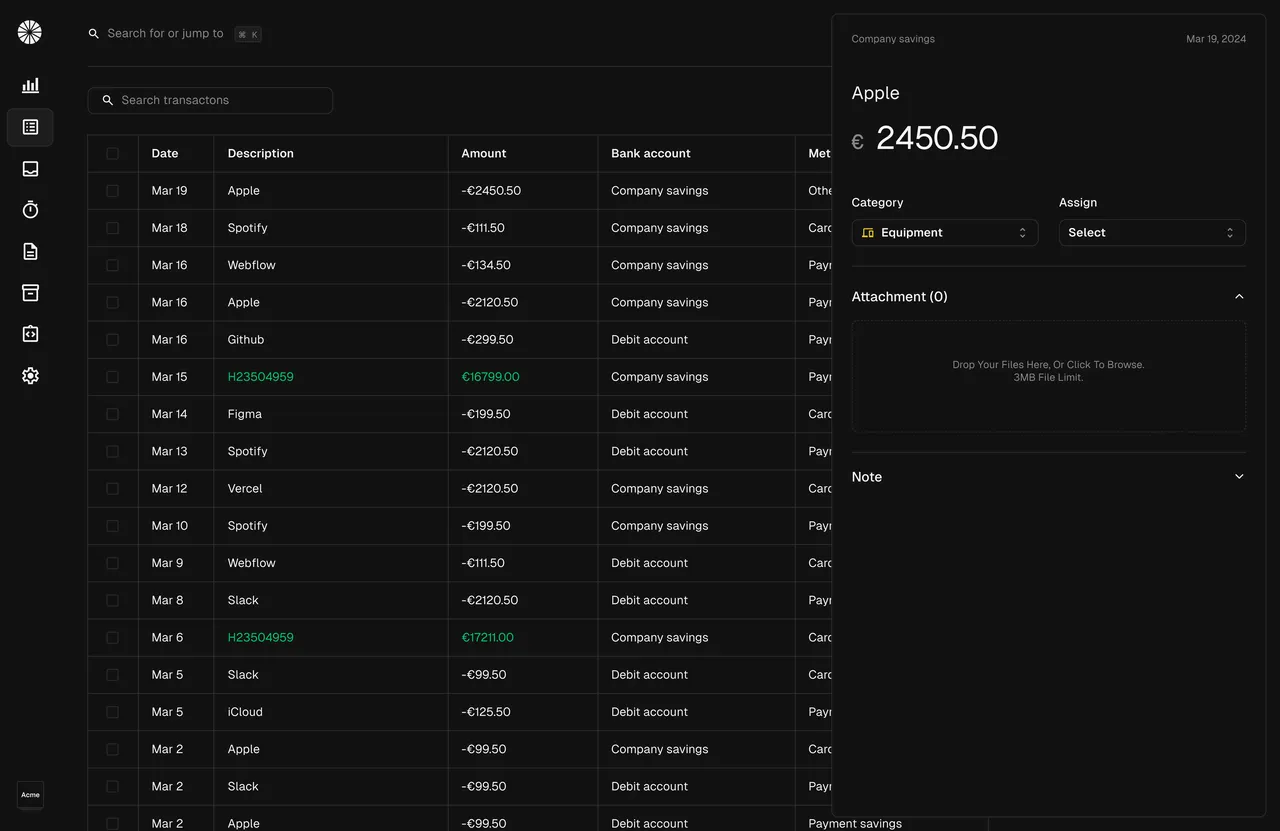Click the Payment savings cell
The height and width of the screenshot is (831, 1280).
855,823
